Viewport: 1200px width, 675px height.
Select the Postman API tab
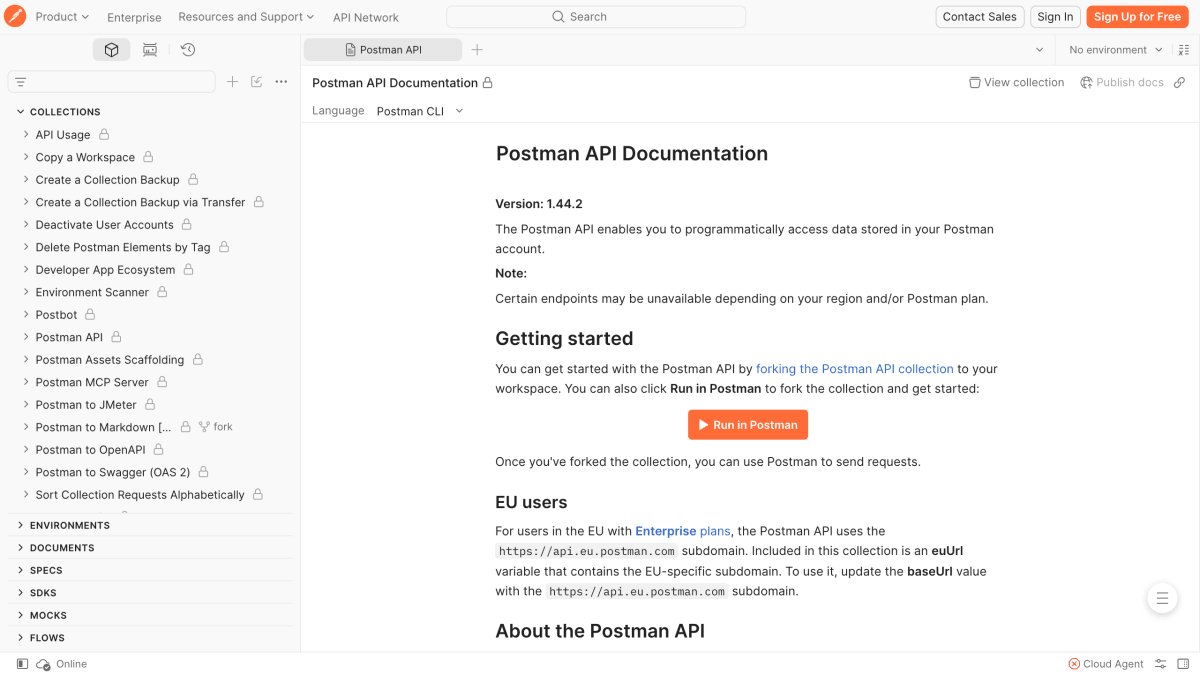[383, 50]
